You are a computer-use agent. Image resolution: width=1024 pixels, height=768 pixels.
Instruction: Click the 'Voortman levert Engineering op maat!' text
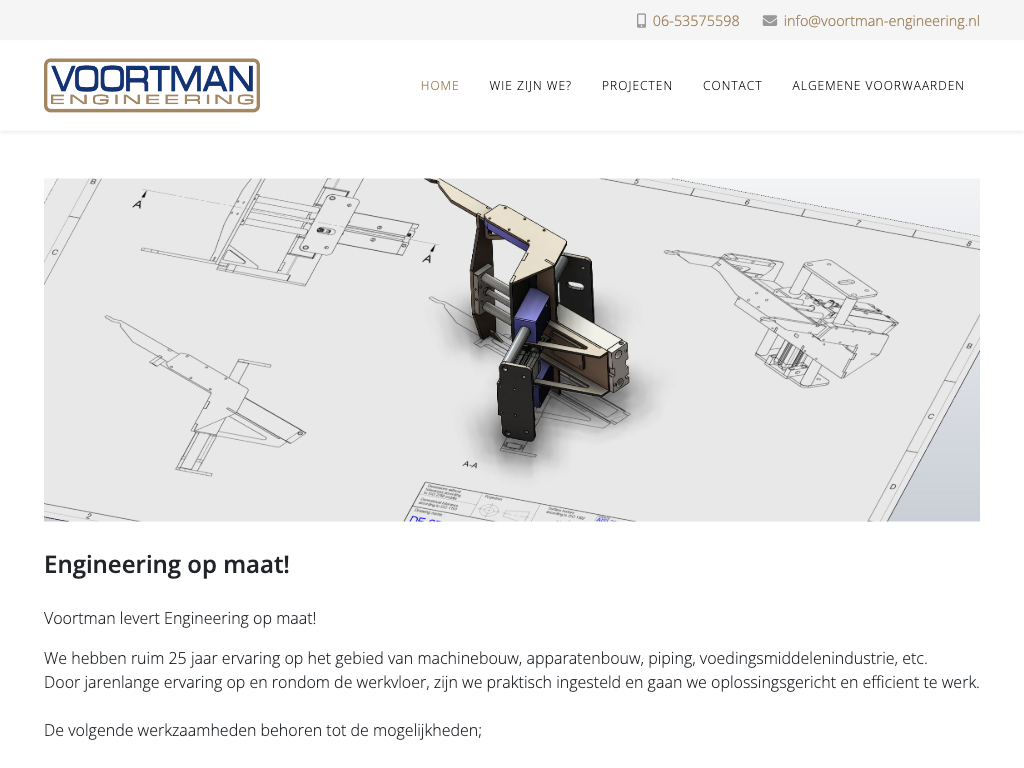(x=180, y=618)
